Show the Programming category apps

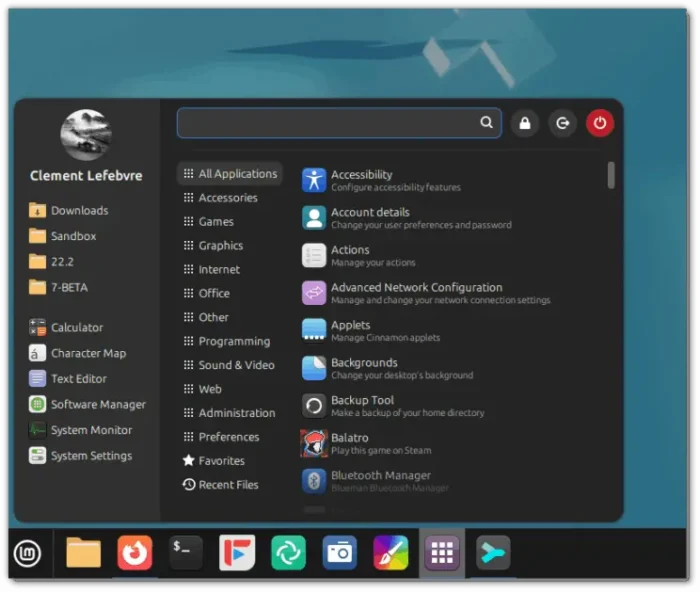pyautogui.click(x=233, y=341)
